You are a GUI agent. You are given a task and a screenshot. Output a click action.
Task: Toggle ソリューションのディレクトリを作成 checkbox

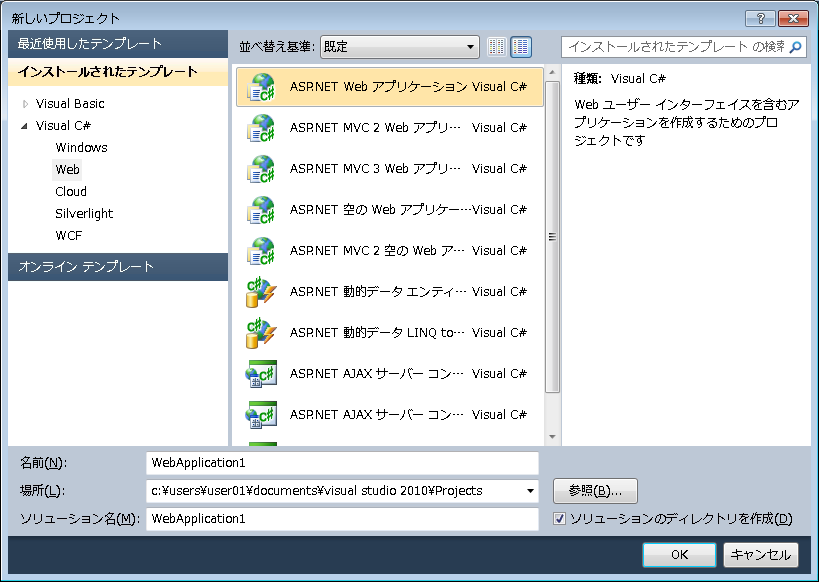tap(559, 519)
